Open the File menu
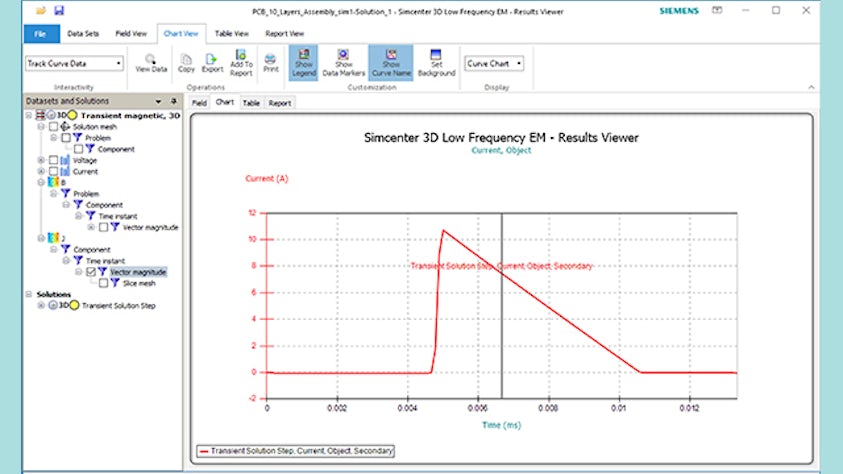Screen dimensions: 843x474 point(40,33)
